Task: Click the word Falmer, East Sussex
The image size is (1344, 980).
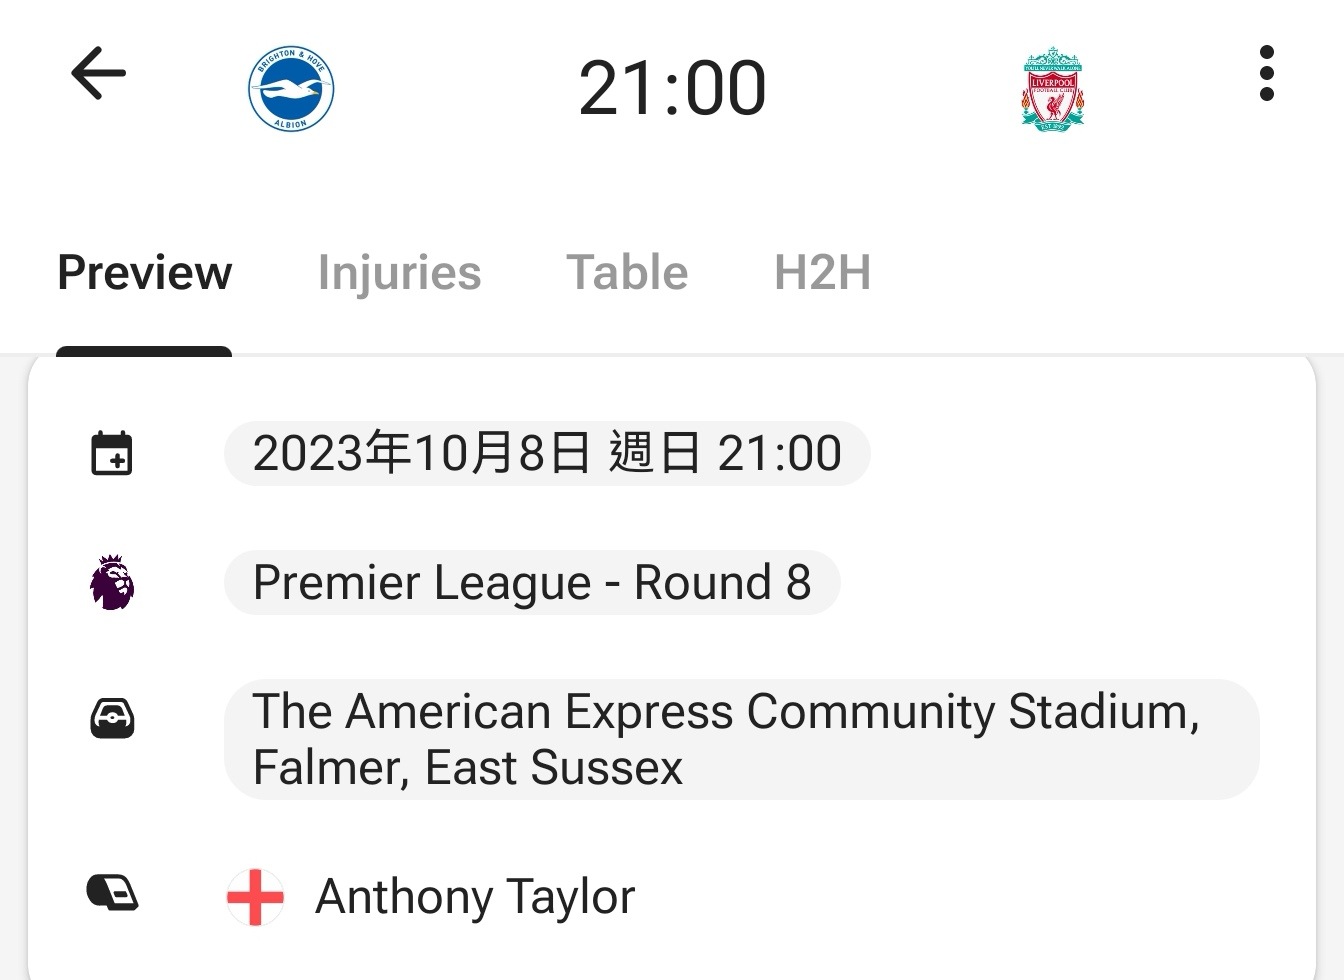Action: tap(468, 769)
